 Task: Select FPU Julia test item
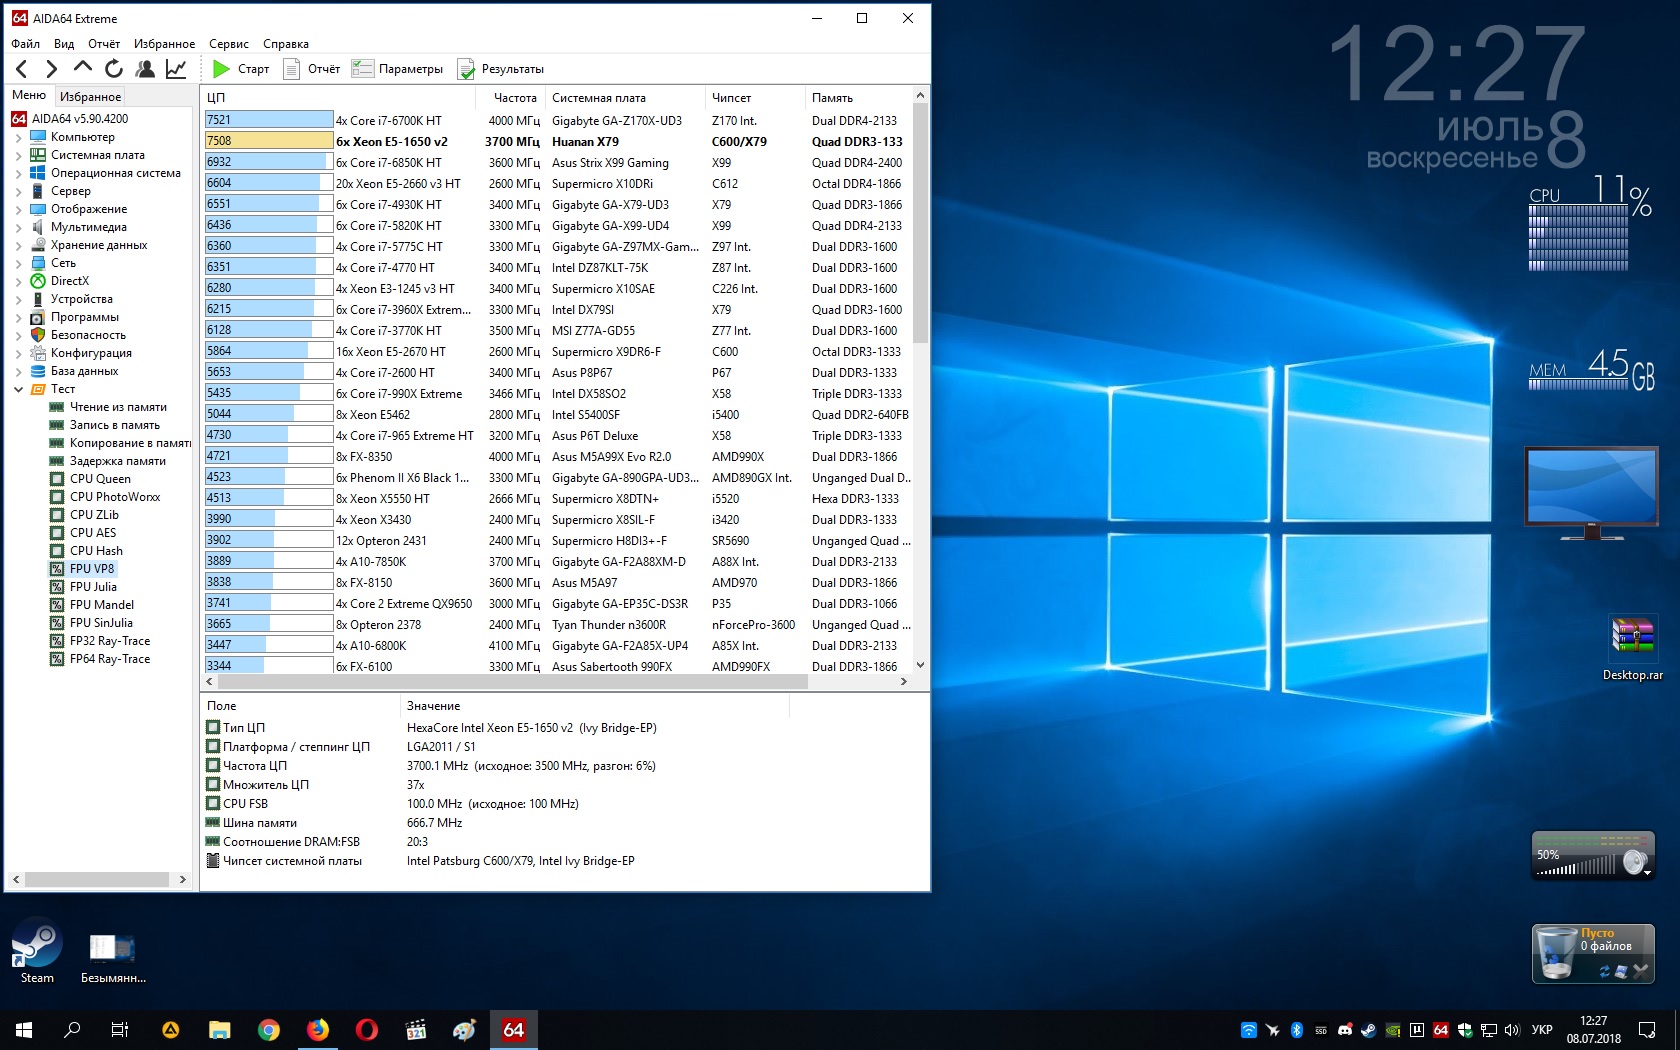[x=93, y=587]
